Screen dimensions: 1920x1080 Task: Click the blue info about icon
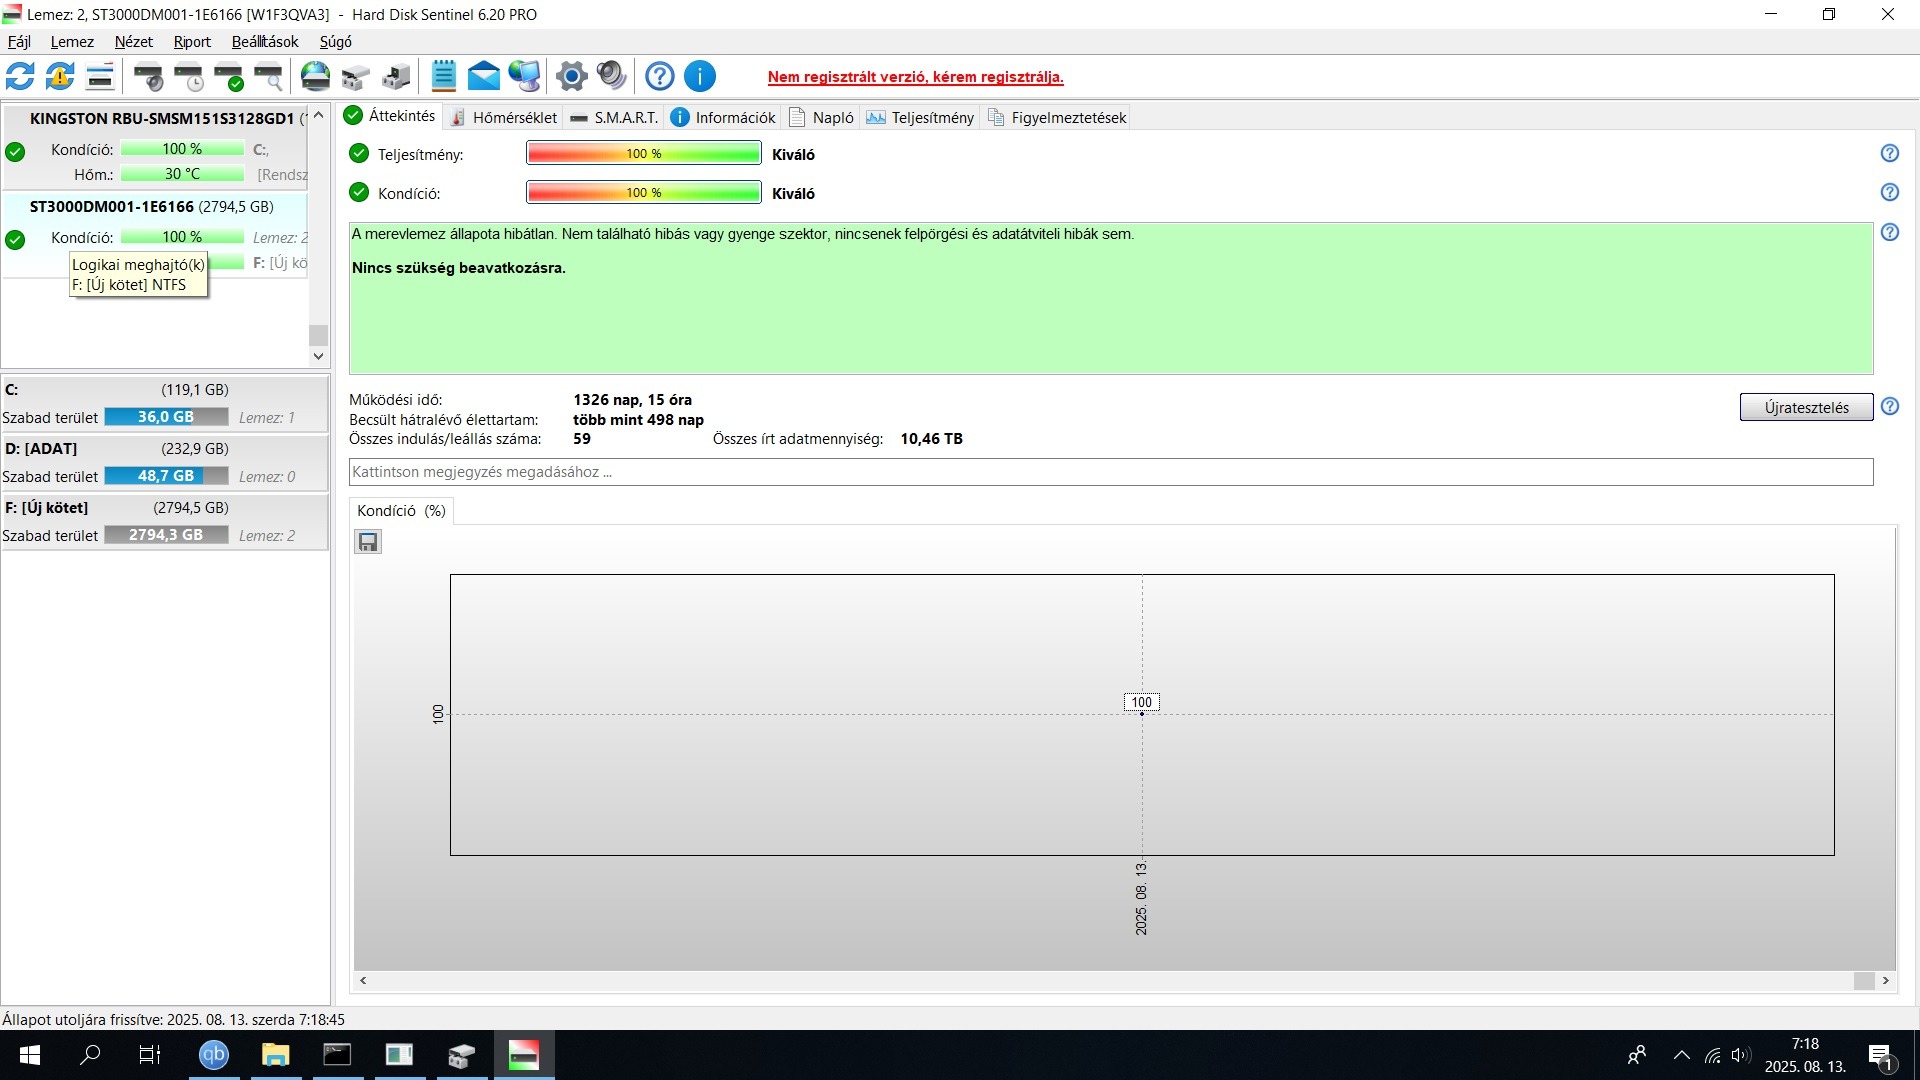700,76
